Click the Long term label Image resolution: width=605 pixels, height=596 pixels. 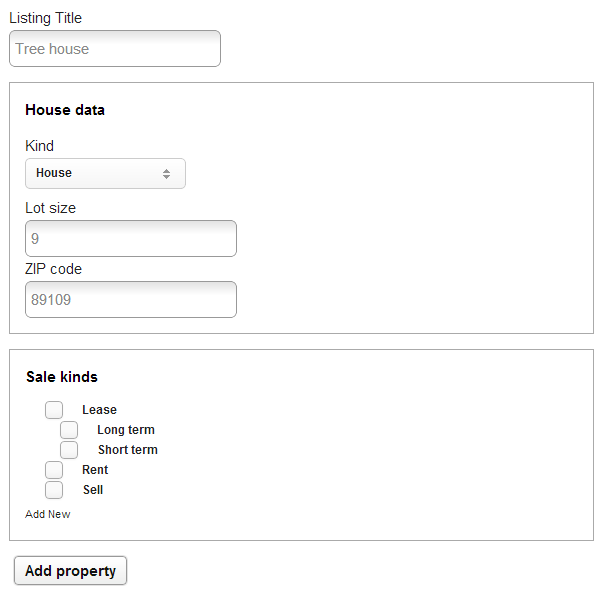pyautogui.click(x=126, y=430)
